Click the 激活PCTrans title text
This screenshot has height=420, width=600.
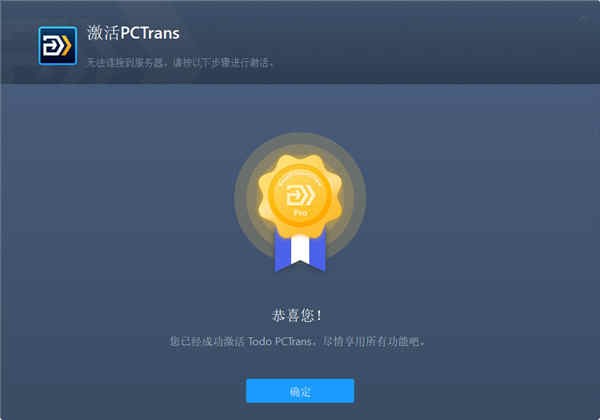(x=134, y=33)
